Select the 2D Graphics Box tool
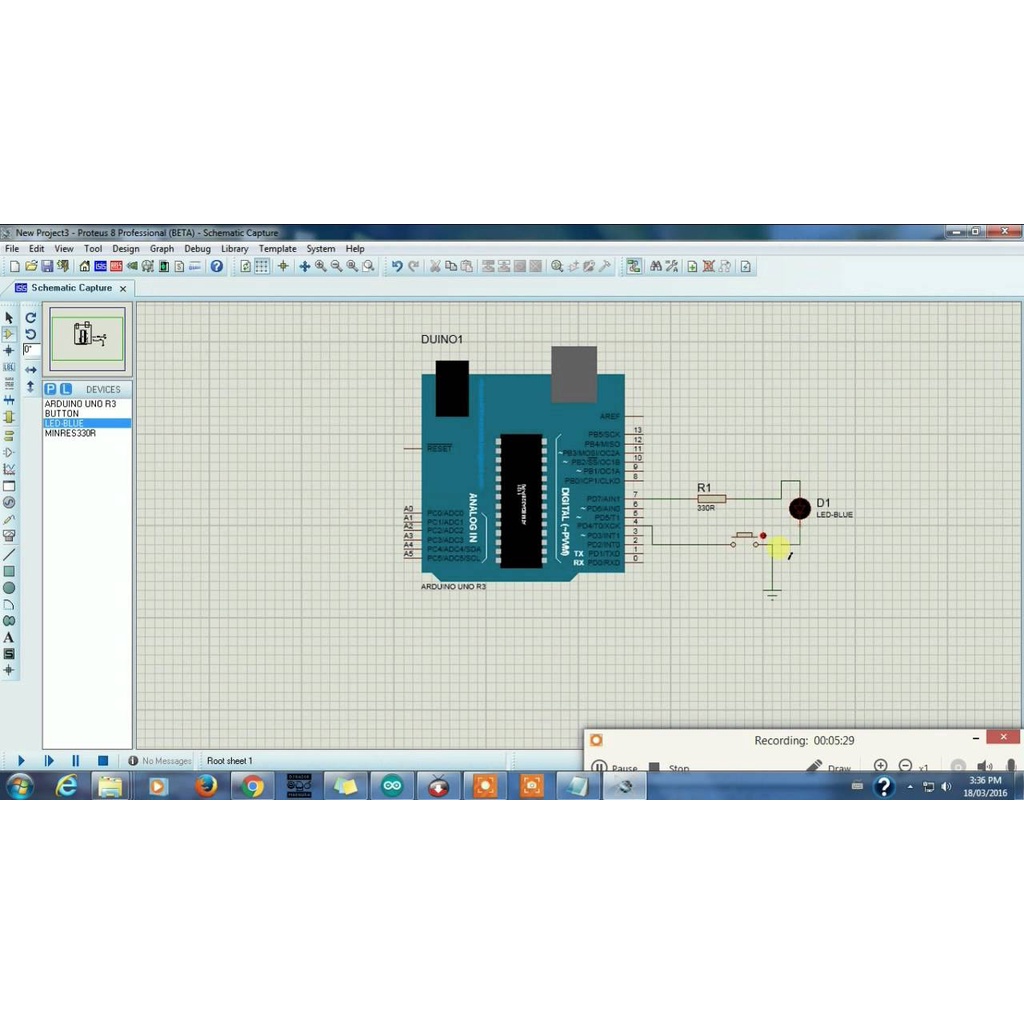 [x=9, y=571]
